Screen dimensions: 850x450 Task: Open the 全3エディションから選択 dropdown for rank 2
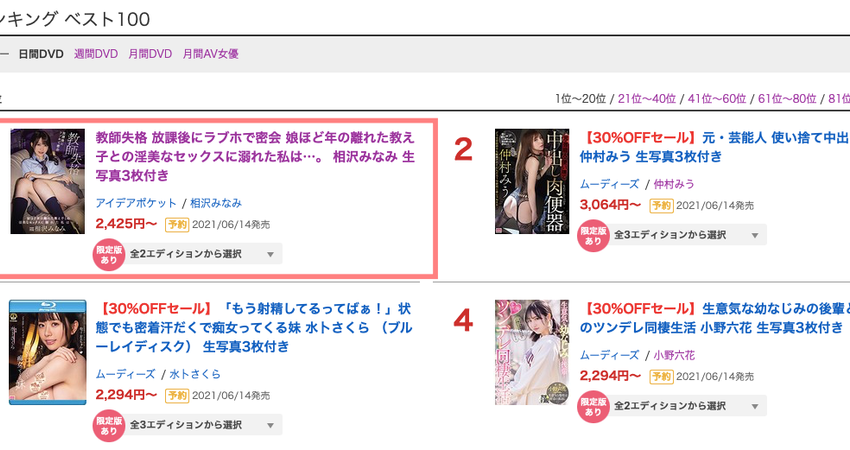click(x=686, y=235)
